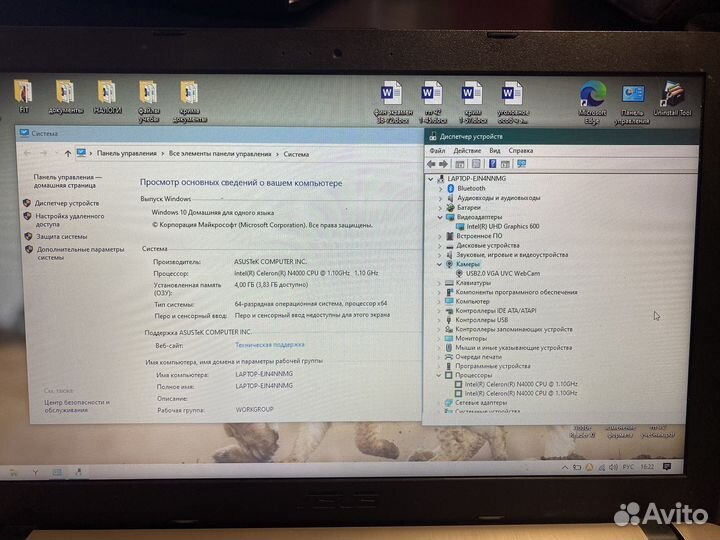Open 'Справка' menu in Device Manager
The width and height of the screenshot is (720, 540).
point(520,150)
